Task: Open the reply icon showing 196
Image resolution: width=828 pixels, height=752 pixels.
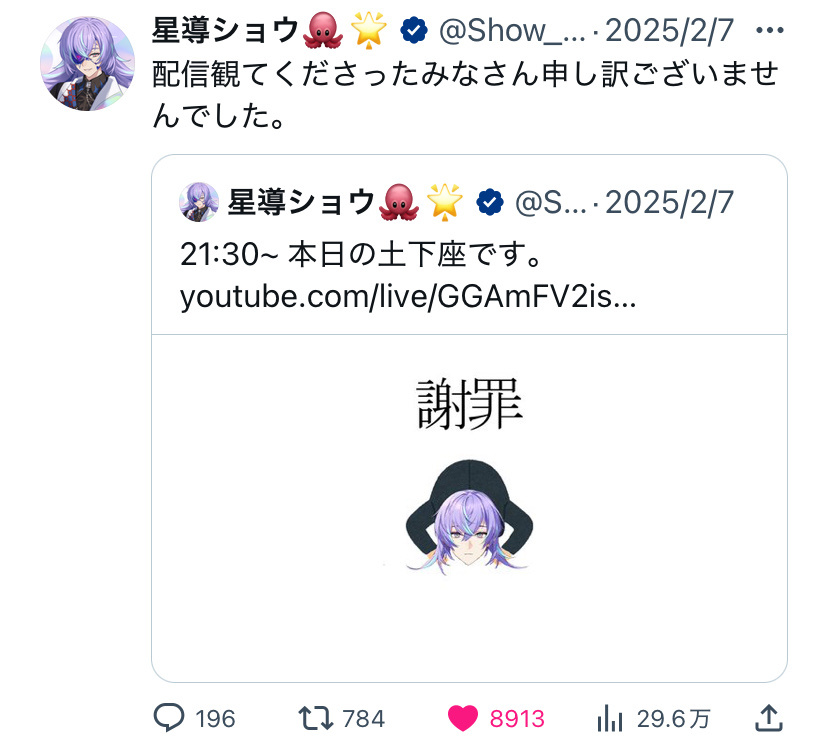Action: tap(169, 718)
